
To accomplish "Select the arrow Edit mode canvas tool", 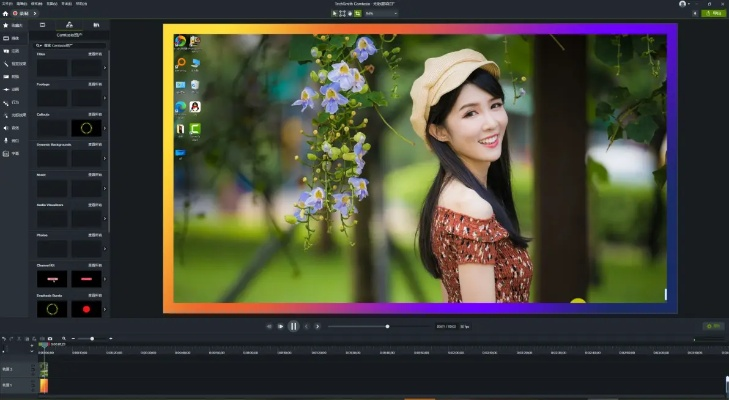I will 334,13.
